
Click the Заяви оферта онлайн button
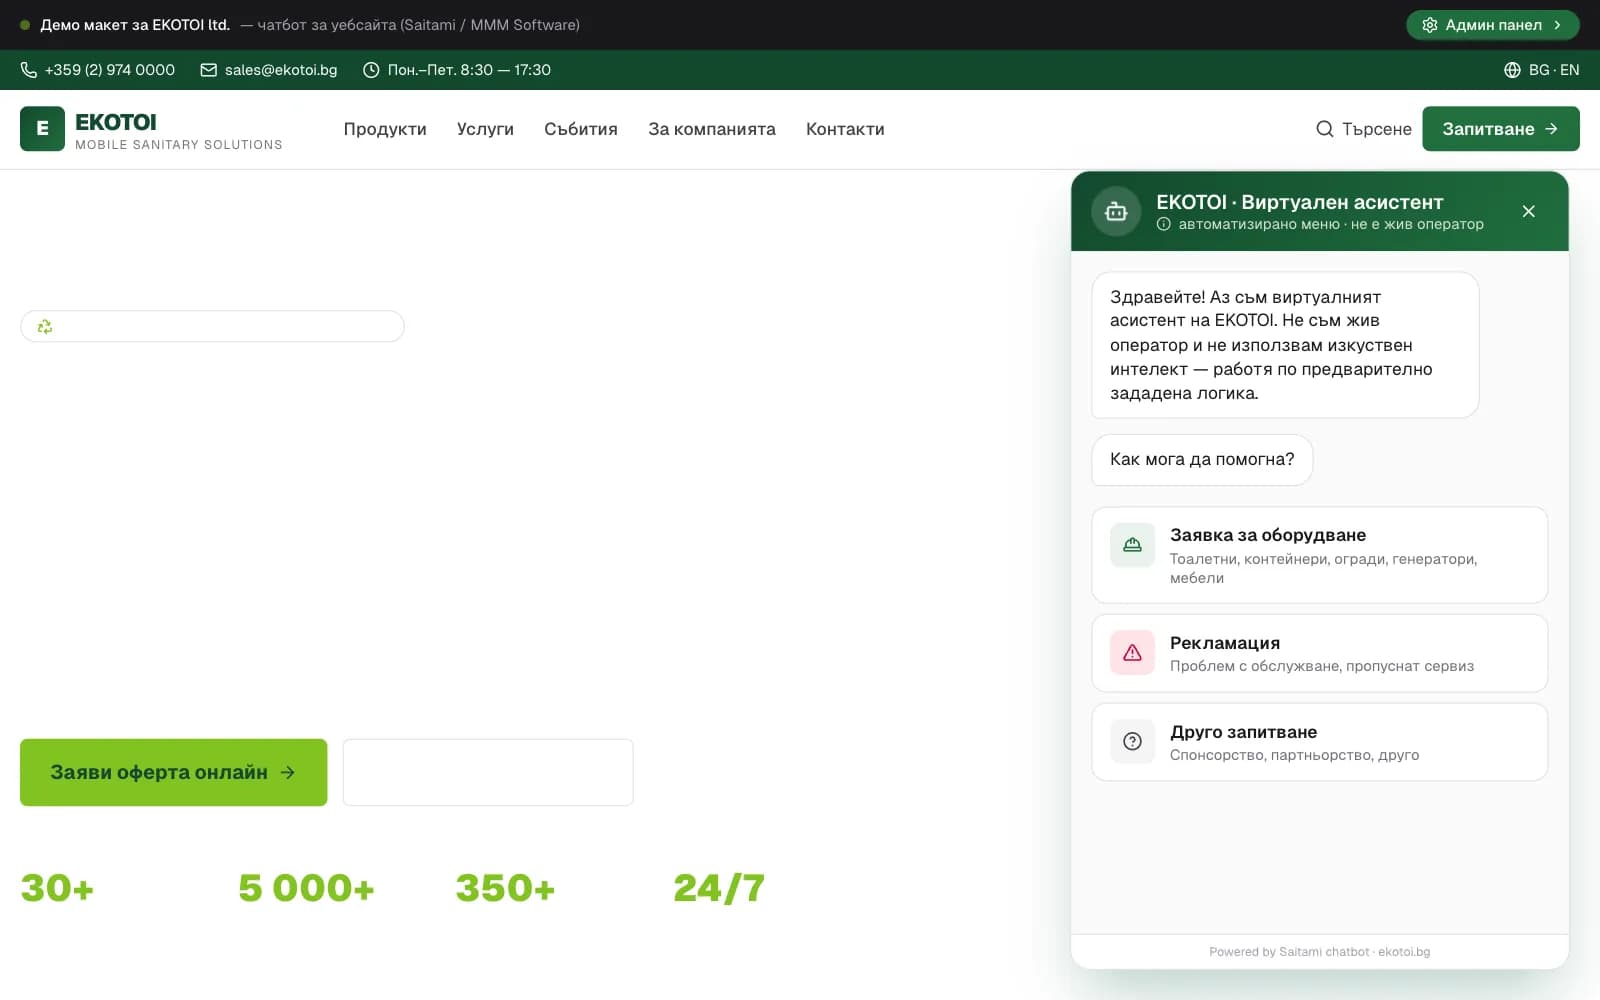click(174, 772)
